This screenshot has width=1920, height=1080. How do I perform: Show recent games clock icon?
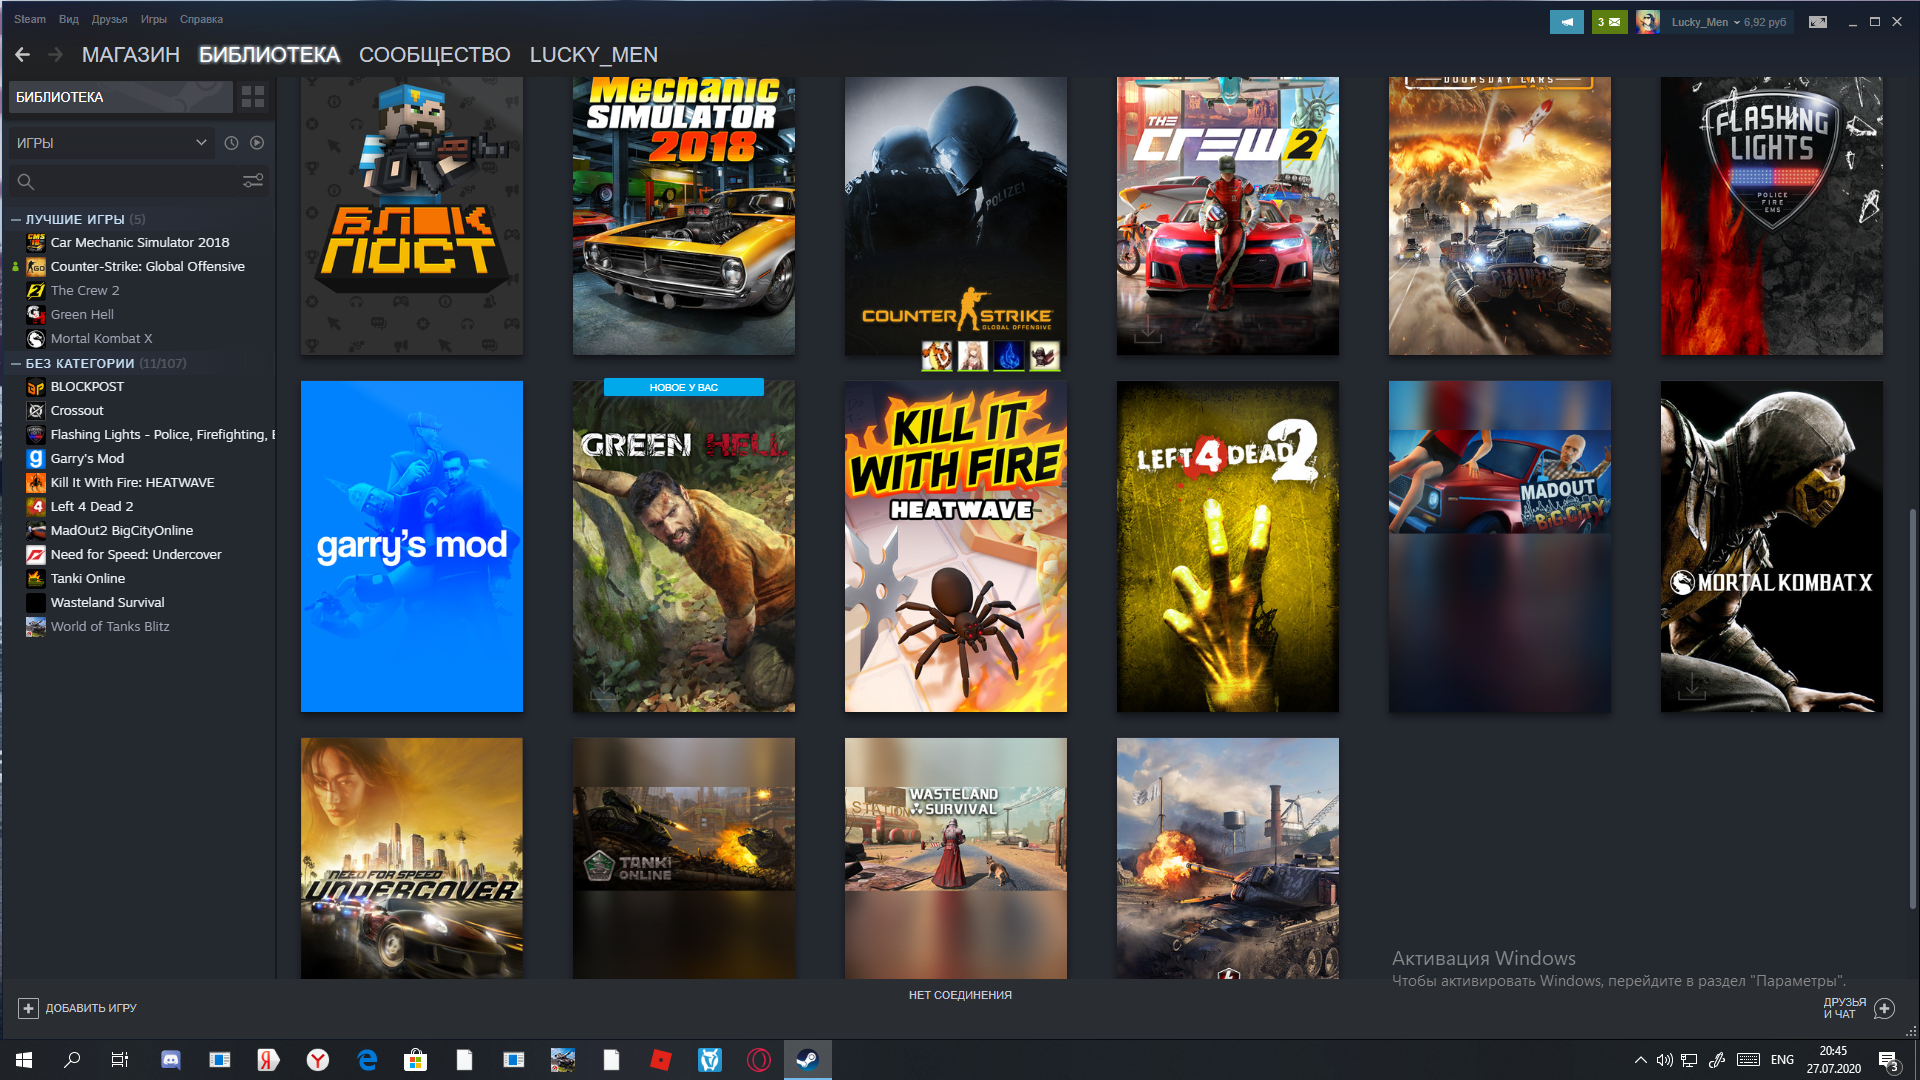coord(231,143)
